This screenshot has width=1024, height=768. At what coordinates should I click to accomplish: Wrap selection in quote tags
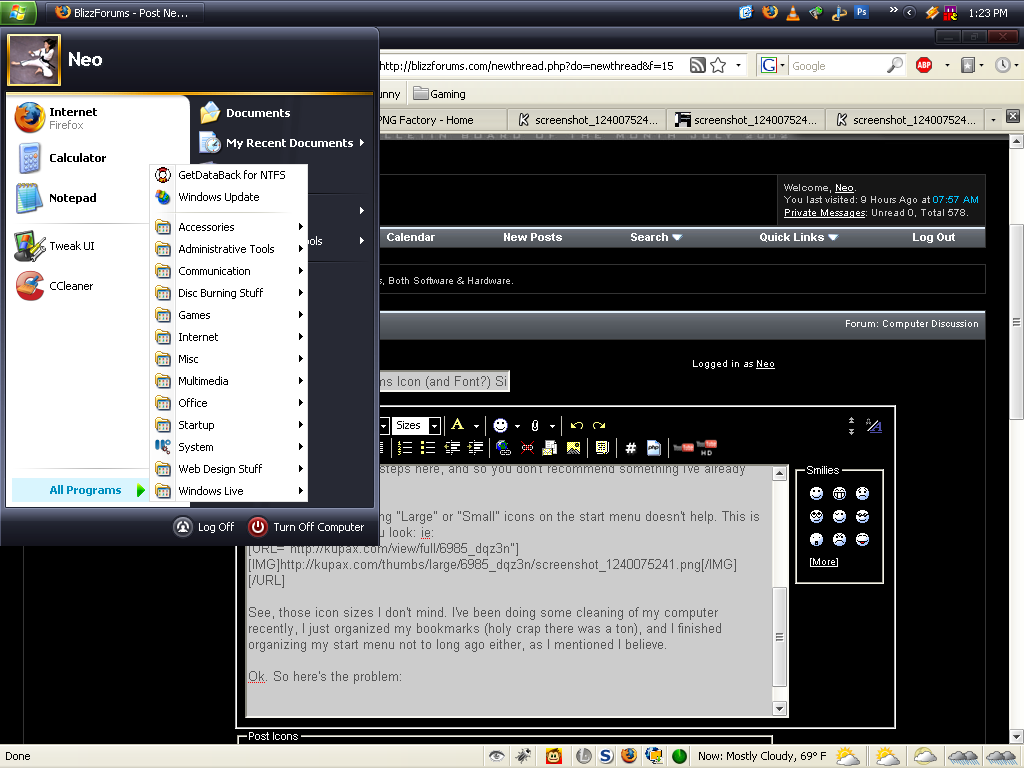[602, 448]
